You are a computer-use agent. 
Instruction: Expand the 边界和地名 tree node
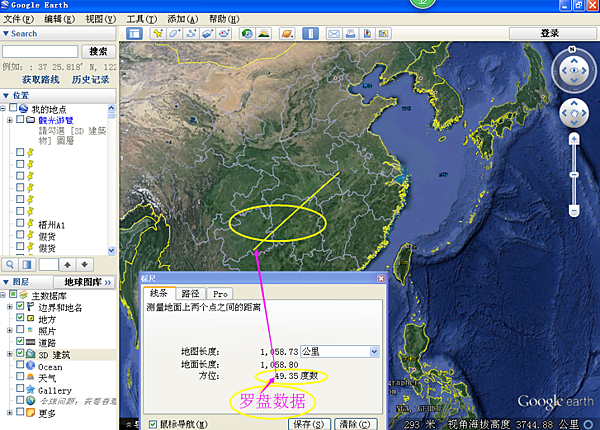pyautogui.click(x=10, y=306)
